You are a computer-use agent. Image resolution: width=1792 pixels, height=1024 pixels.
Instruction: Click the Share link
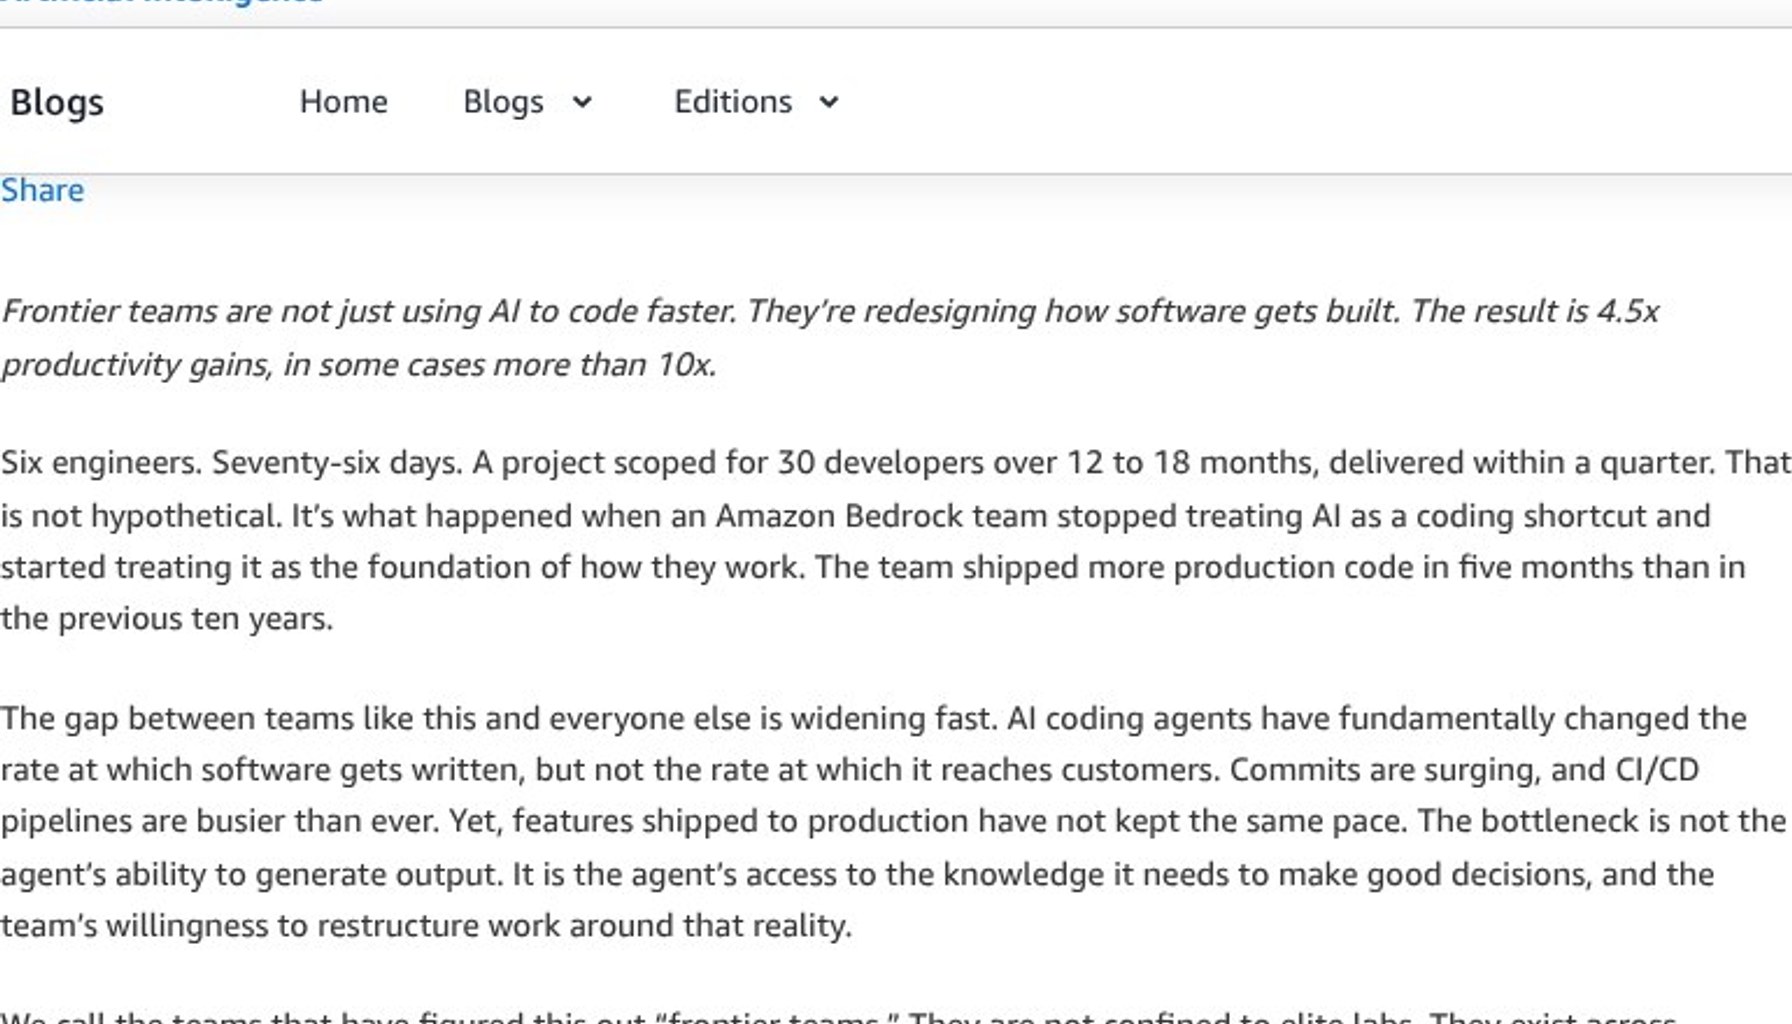42,190
